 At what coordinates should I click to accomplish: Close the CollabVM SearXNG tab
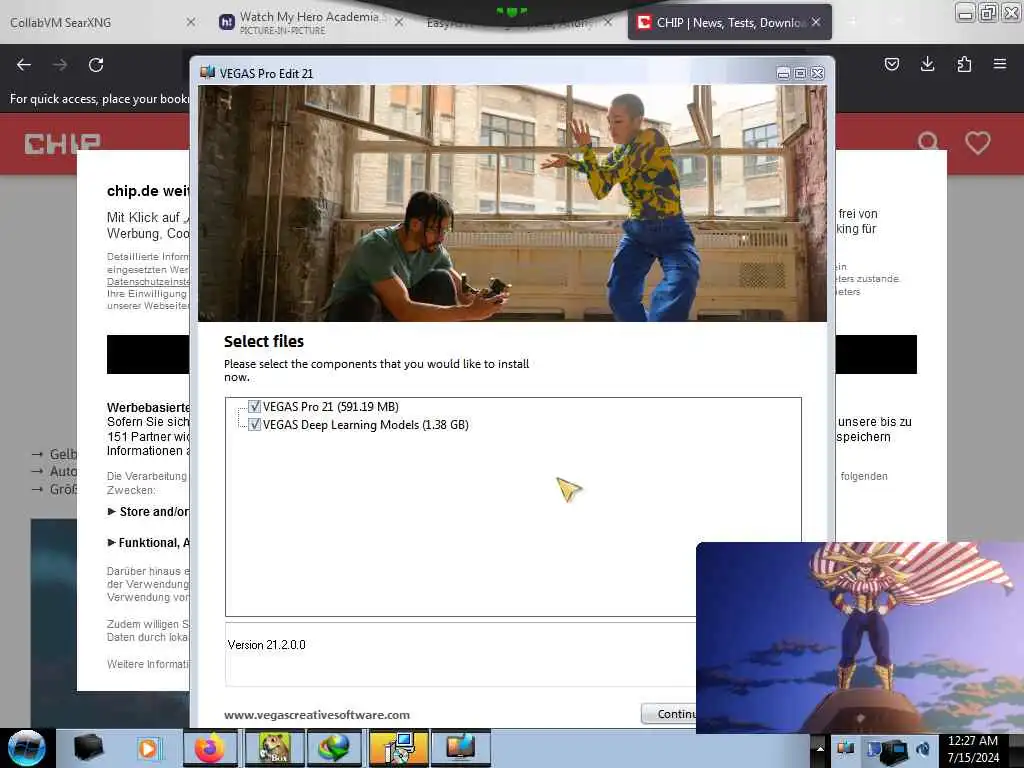coord(190,22)
